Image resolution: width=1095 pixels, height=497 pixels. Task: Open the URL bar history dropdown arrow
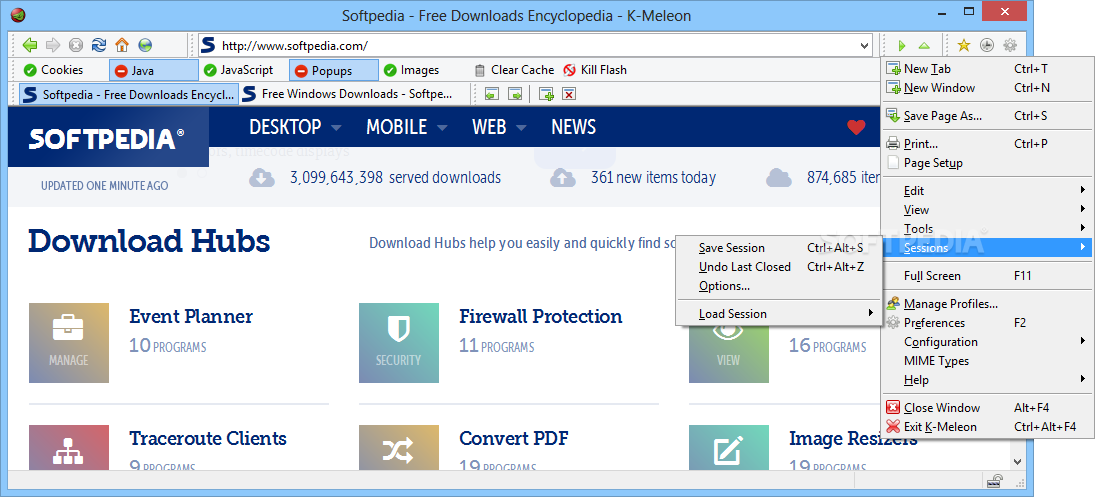[x=865, y=46]
